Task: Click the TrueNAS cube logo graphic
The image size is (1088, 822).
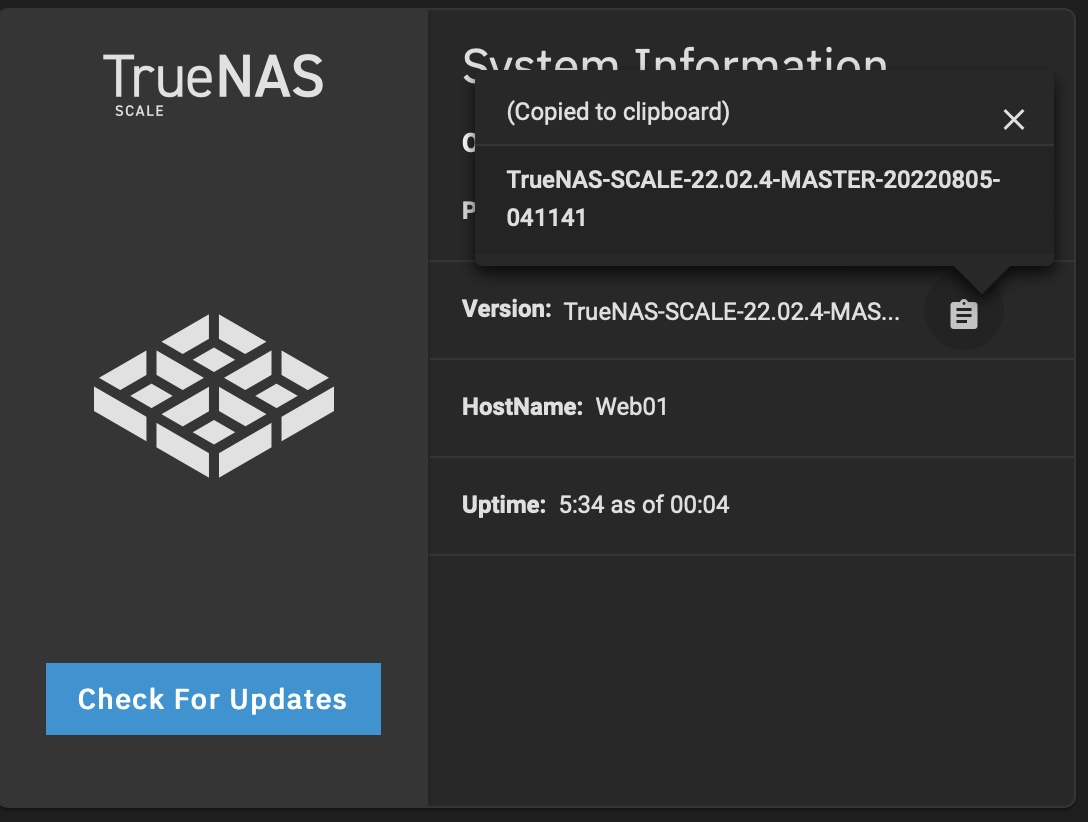Action: 214,395
